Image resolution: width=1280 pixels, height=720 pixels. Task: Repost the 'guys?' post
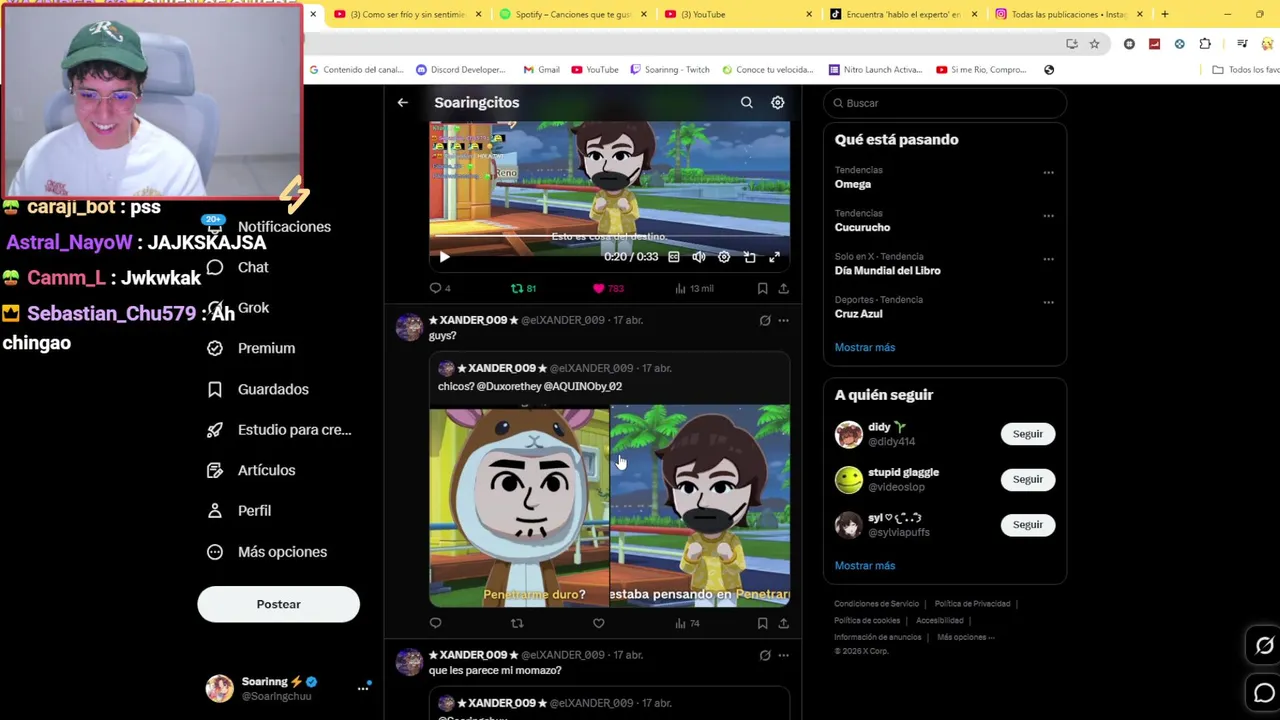pos(517,623)
